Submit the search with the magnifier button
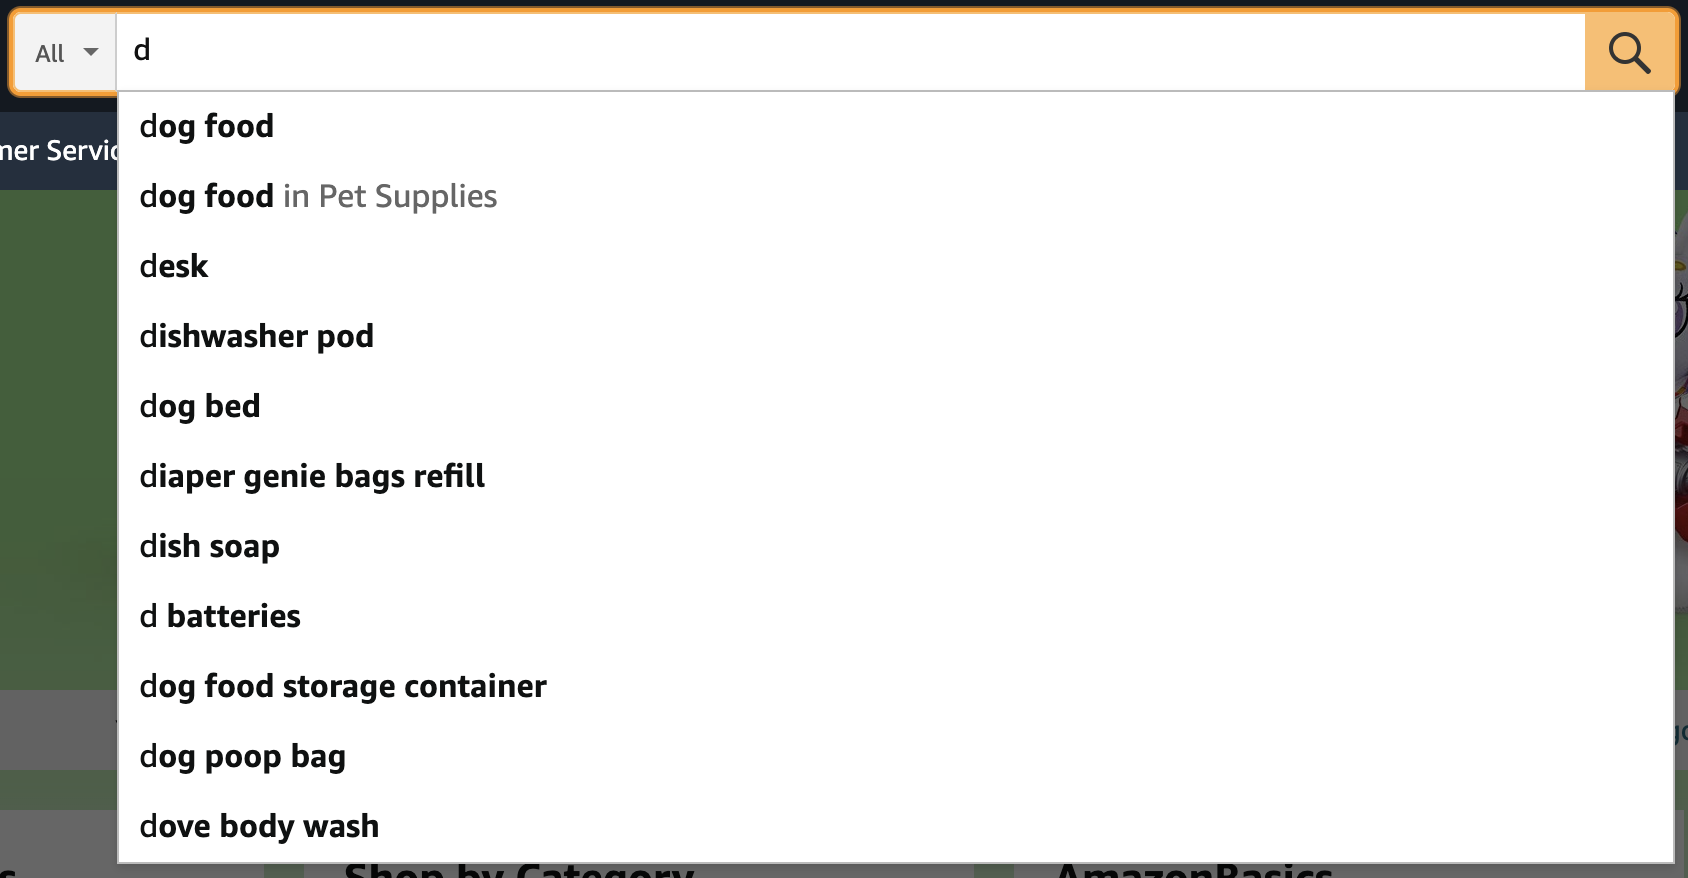The width and height of the screenshot is (1688, 878). coord(1629,52)
